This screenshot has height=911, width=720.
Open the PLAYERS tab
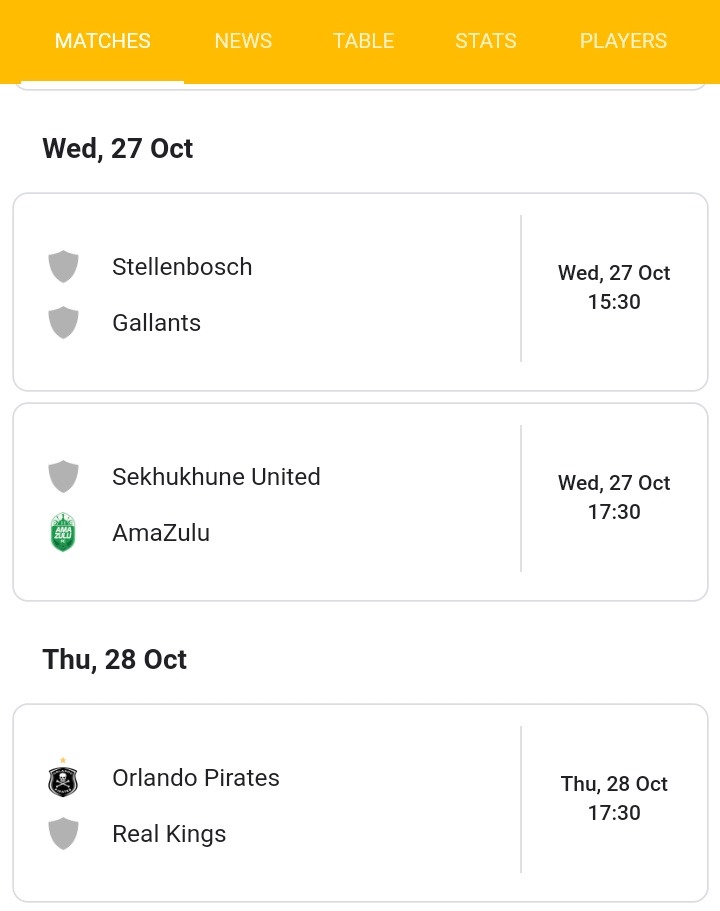click(624, 41)
